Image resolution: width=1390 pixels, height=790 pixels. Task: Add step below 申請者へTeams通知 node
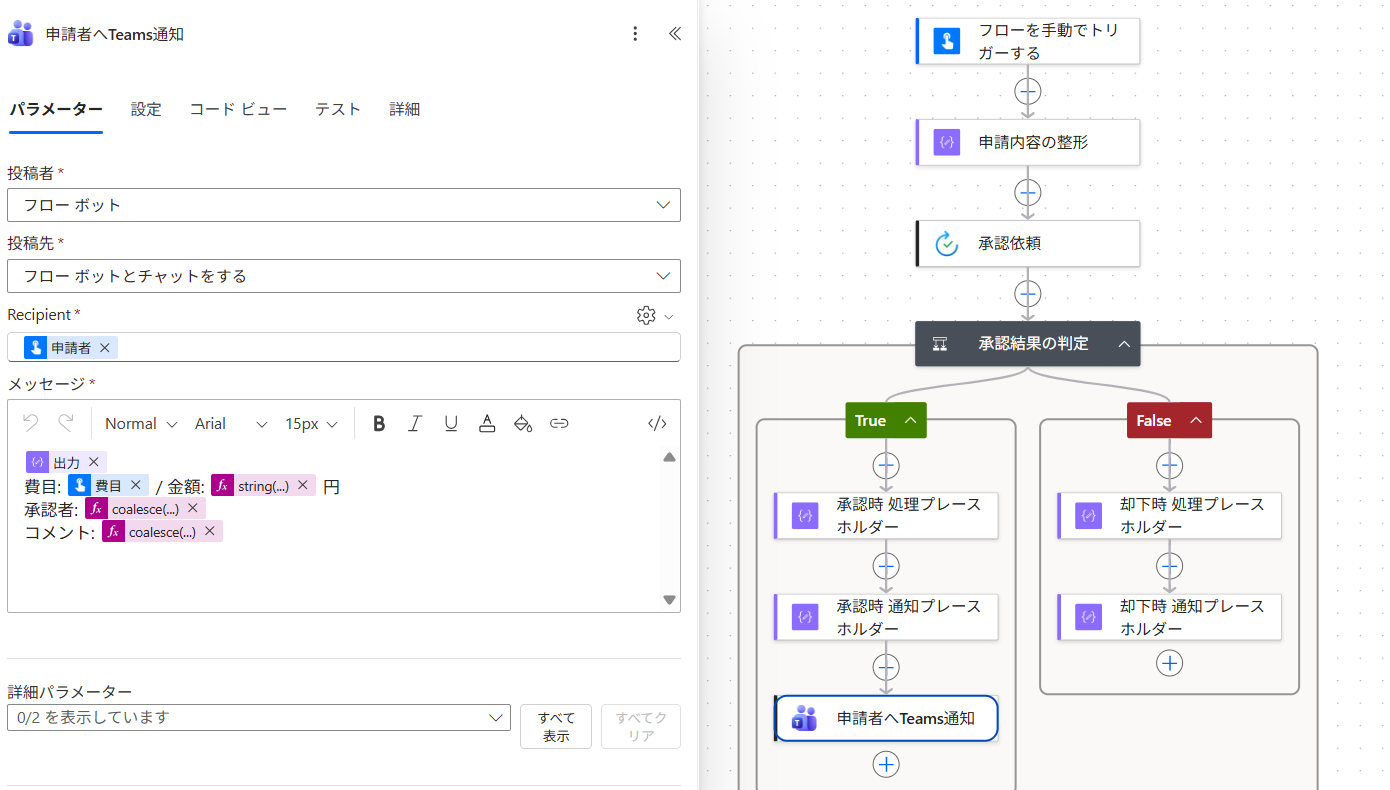click(886, 764)
